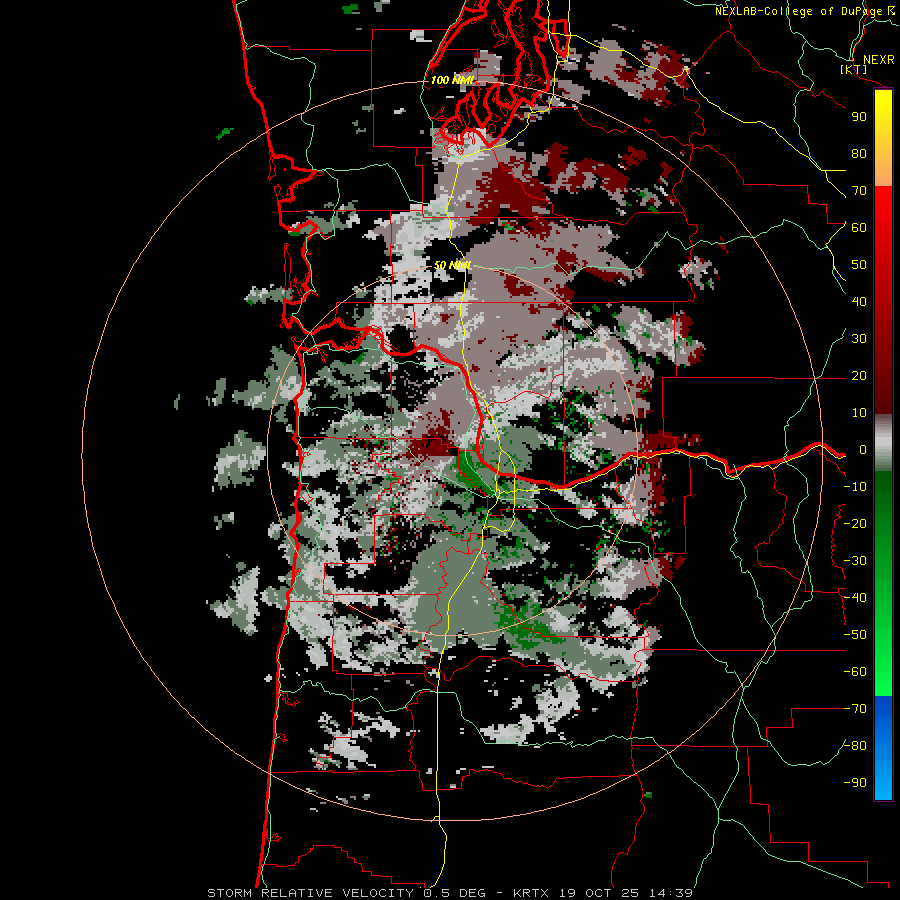Click the 30 value on velocity scale
The width and height of the screenshot is (900, 900).
click(859, 339)
